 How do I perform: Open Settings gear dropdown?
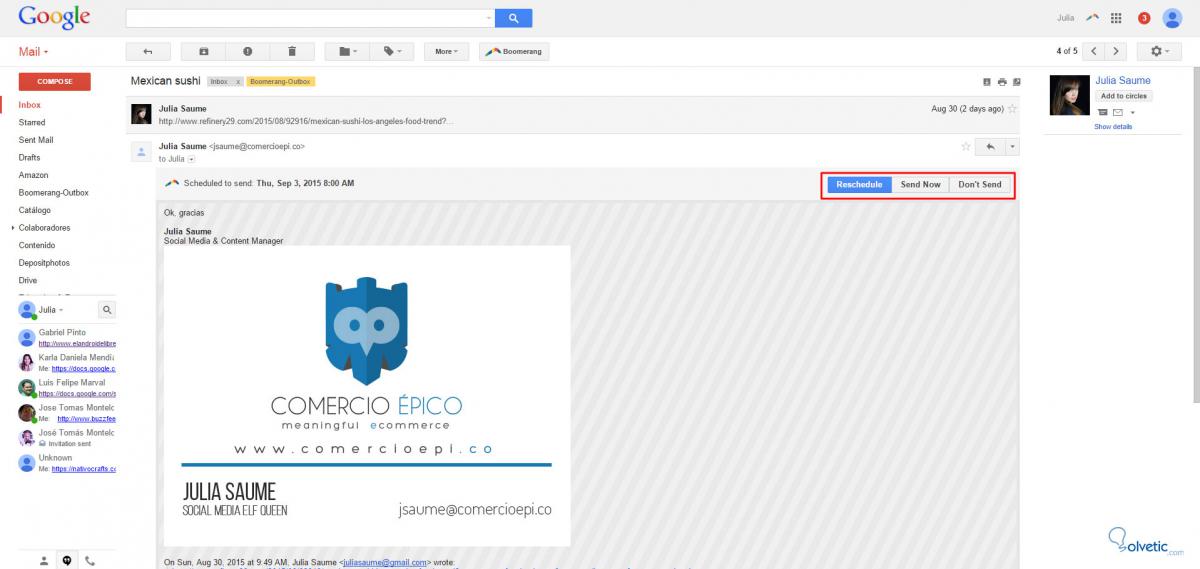pyautogui.click(x=1159, y=51)
